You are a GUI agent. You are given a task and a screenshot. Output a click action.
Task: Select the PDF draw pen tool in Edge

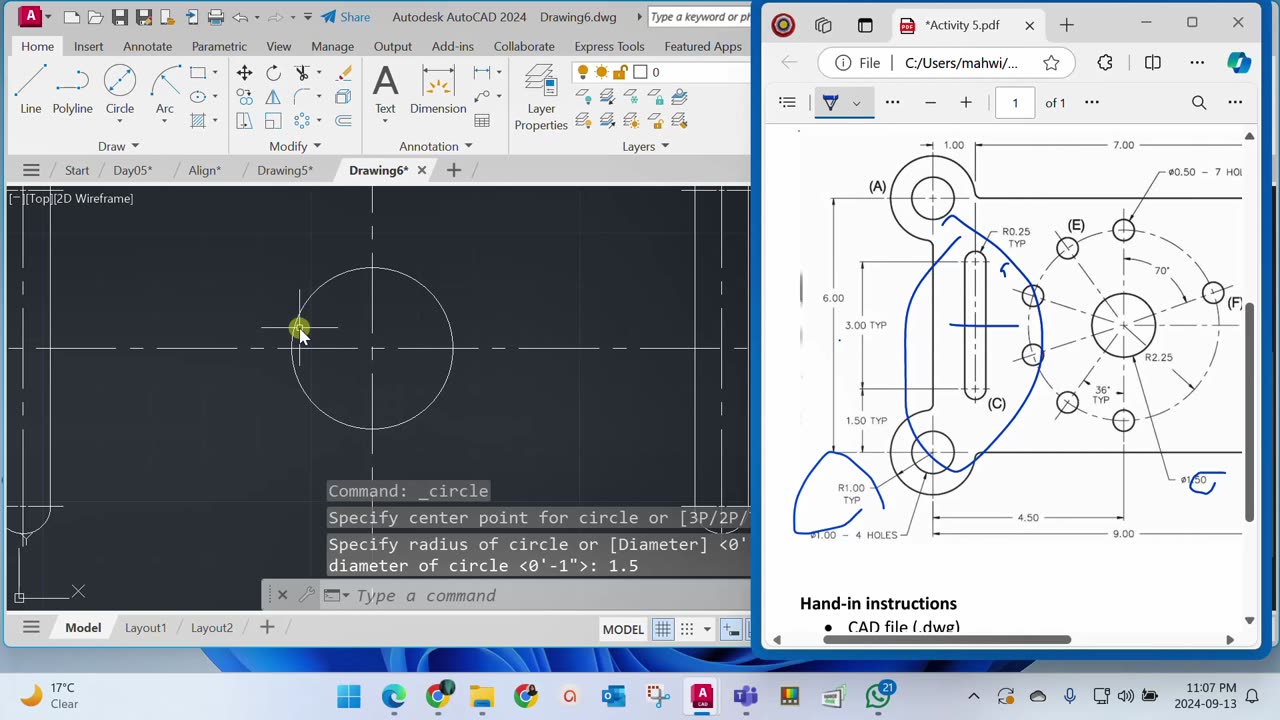click(x=830, y=102)
